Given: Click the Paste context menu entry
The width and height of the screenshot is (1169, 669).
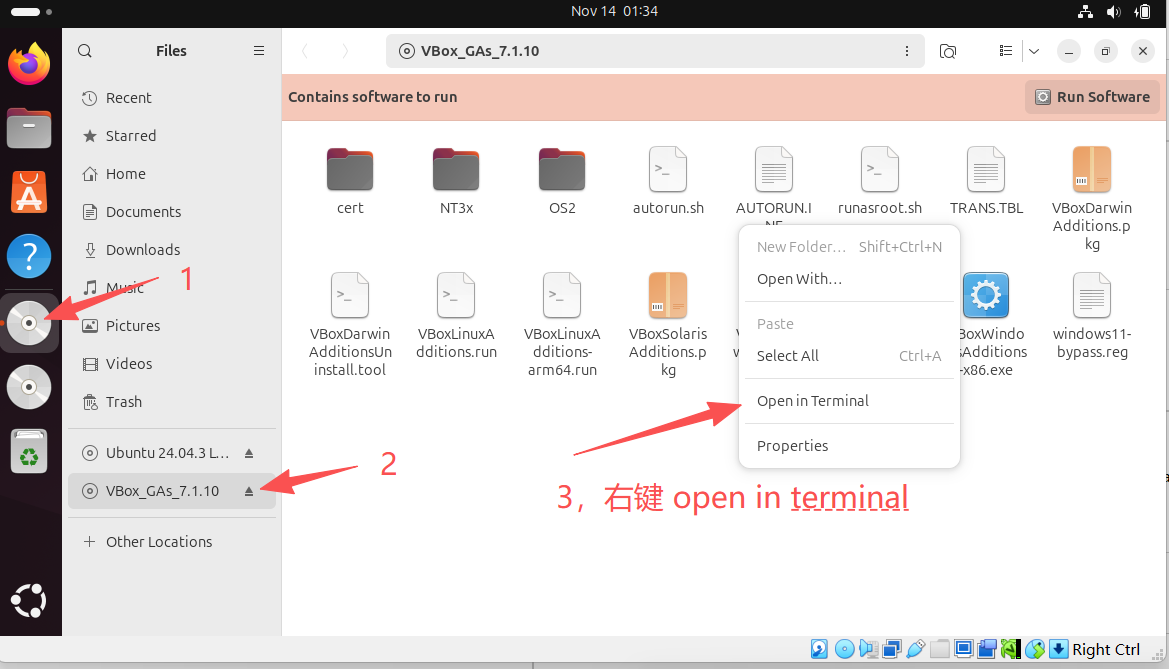Looking at the screenshot, I should (x=849, y=324).
